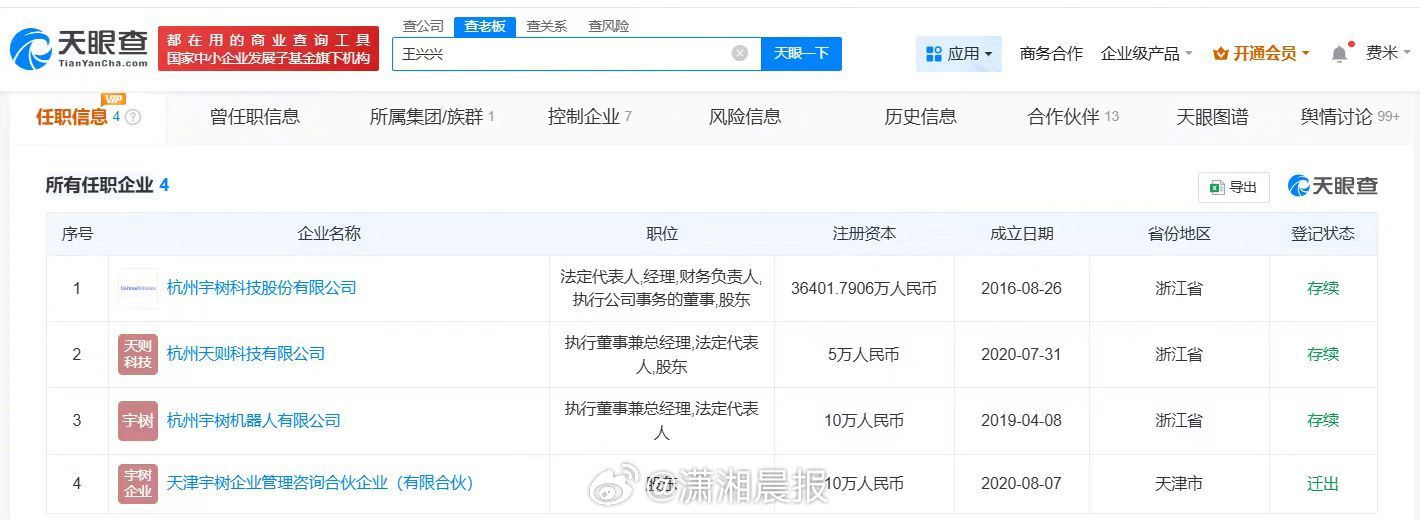Click the 迁出 status in row 4
The width and height of the screenshot is (1420, 520).
click(x=1323, y=484)
